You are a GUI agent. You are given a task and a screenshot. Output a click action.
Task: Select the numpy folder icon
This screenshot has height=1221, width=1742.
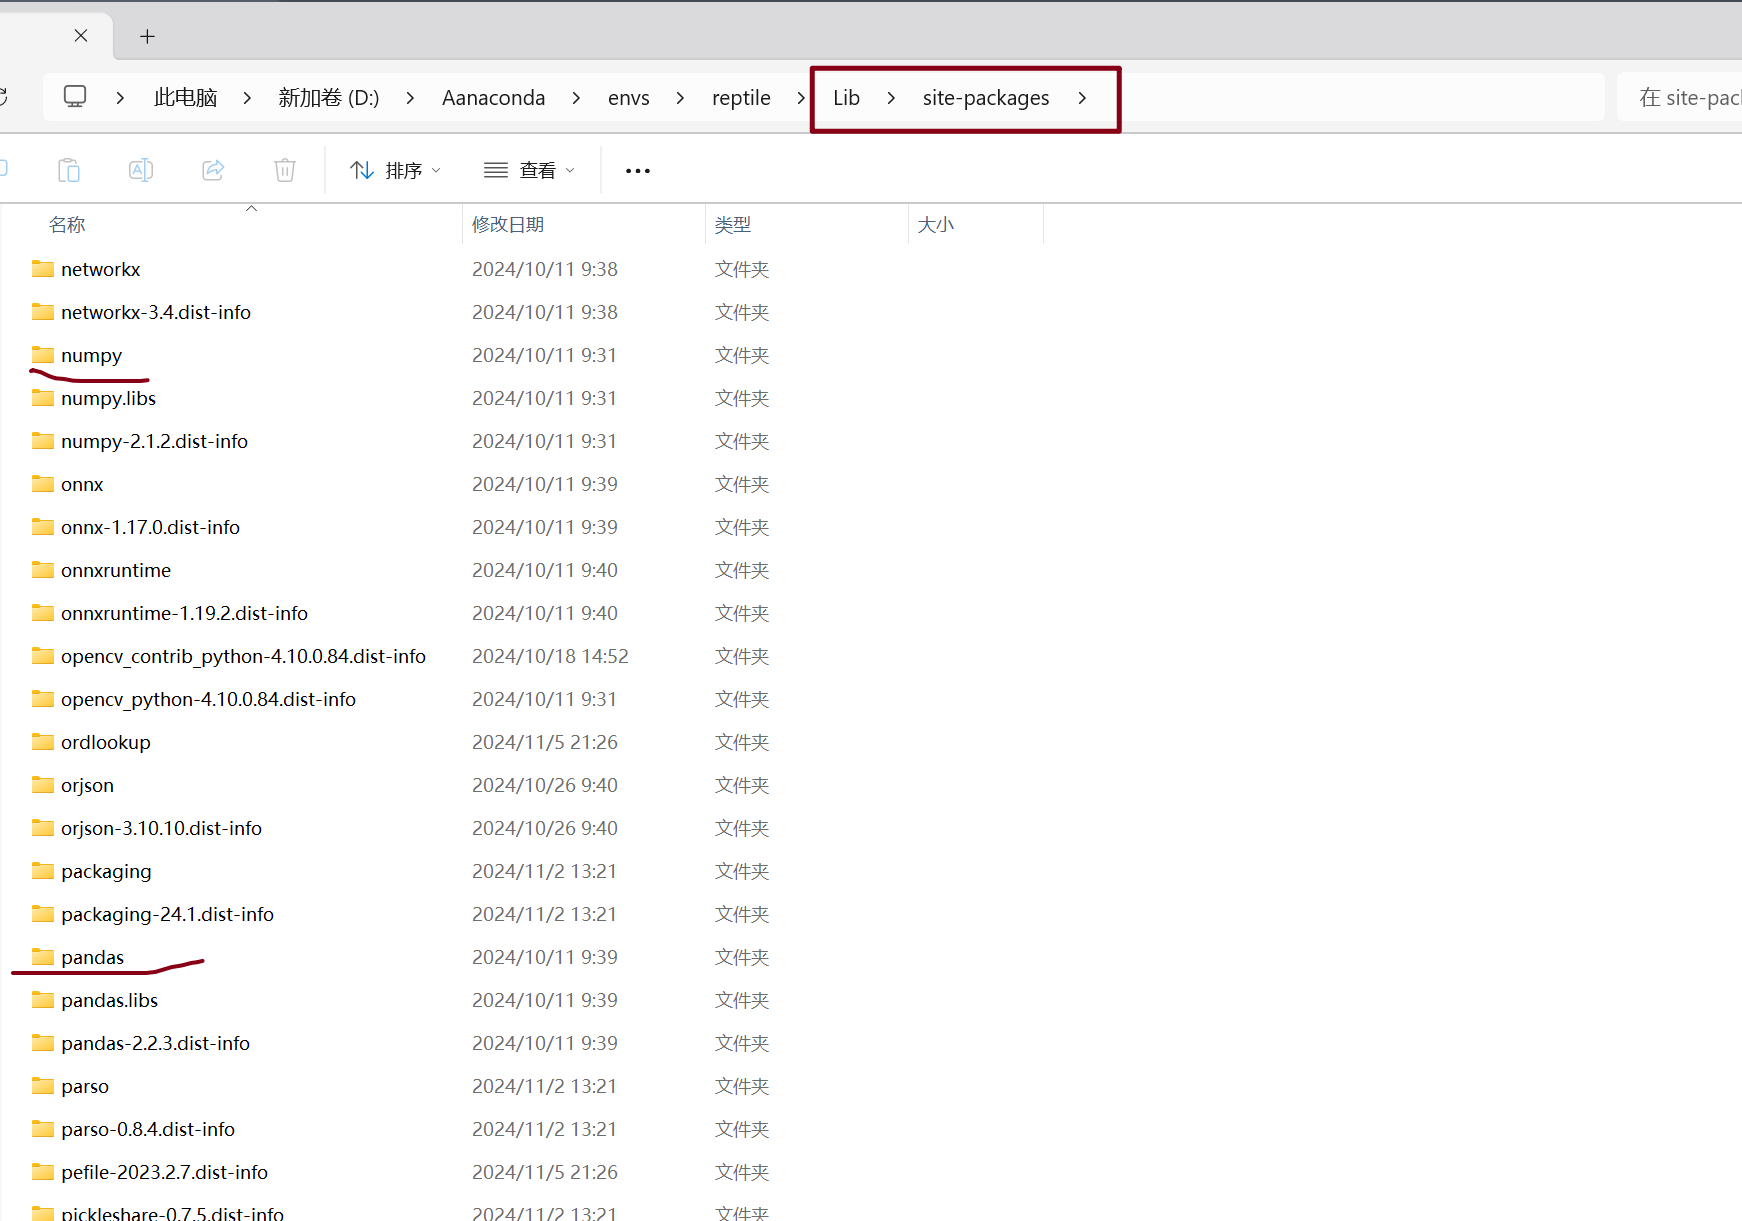click(x=43, y=355)
